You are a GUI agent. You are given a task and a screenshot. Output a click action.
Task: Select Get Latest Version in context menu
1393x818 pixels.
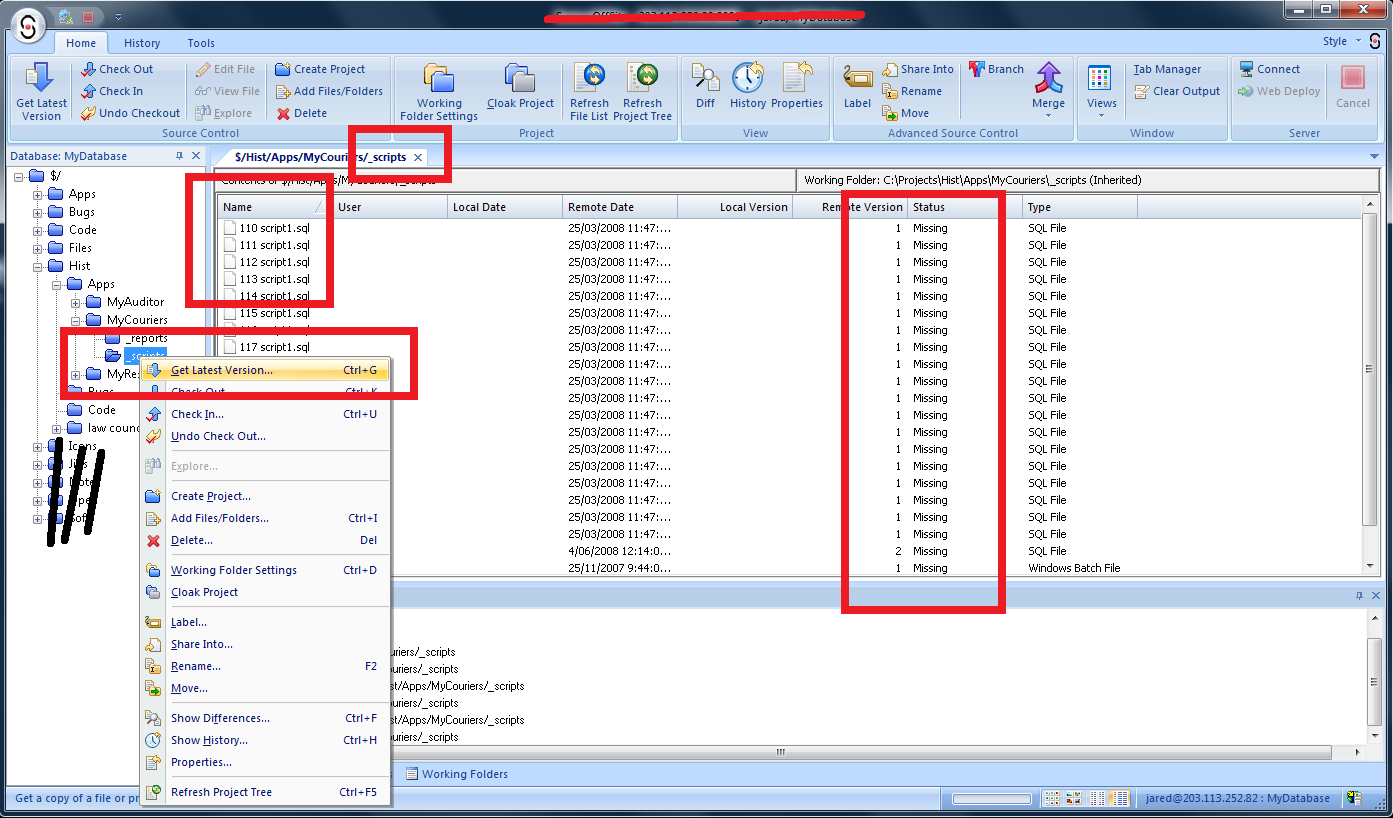click(x=265, y=370)
